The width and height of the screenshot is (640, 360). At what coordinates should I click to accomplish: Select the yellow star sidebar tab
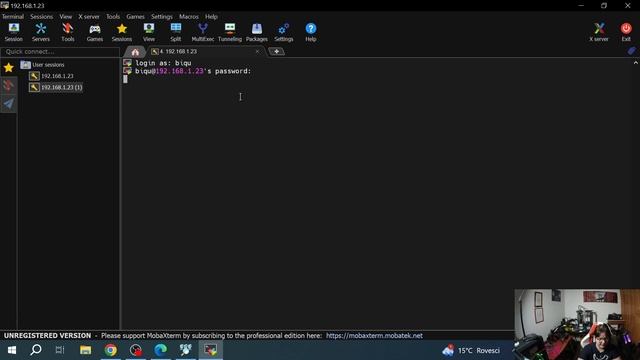click(x=9, y=68)
